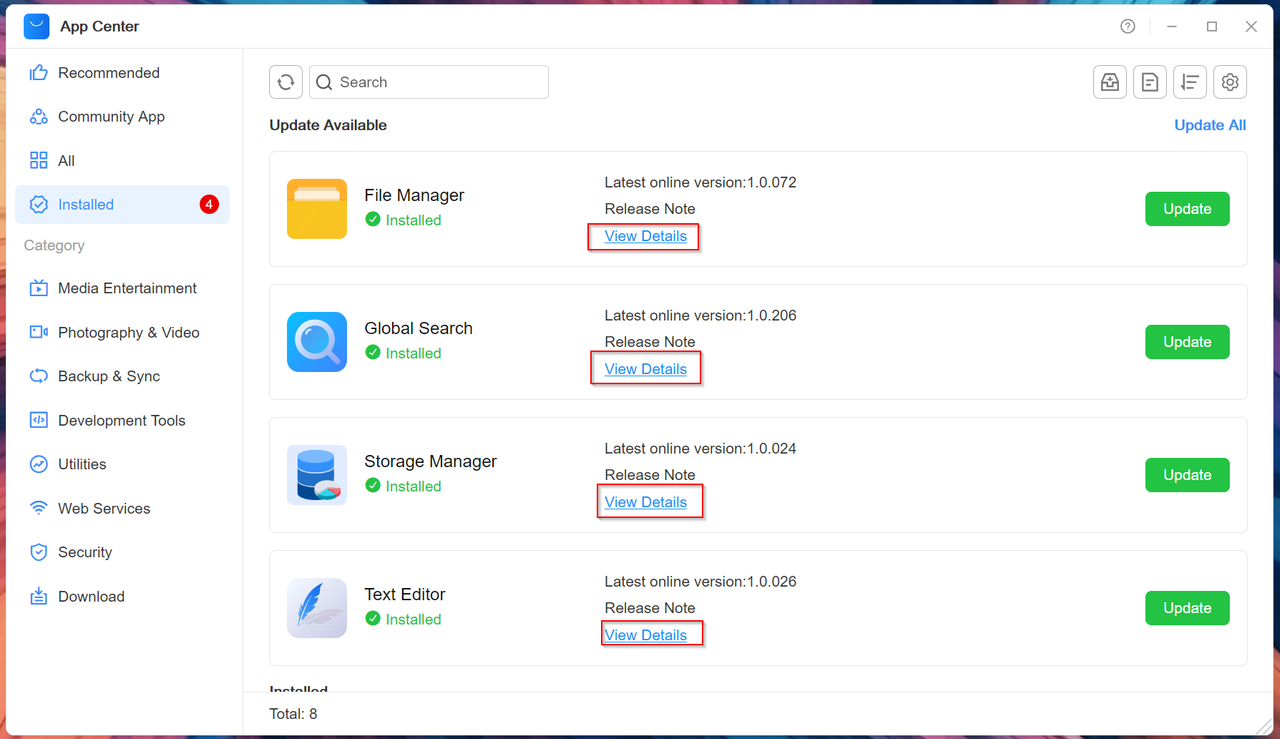Click the refresh icon beside Search
The height and width of the screenshot is (739, 1280).
286,82
